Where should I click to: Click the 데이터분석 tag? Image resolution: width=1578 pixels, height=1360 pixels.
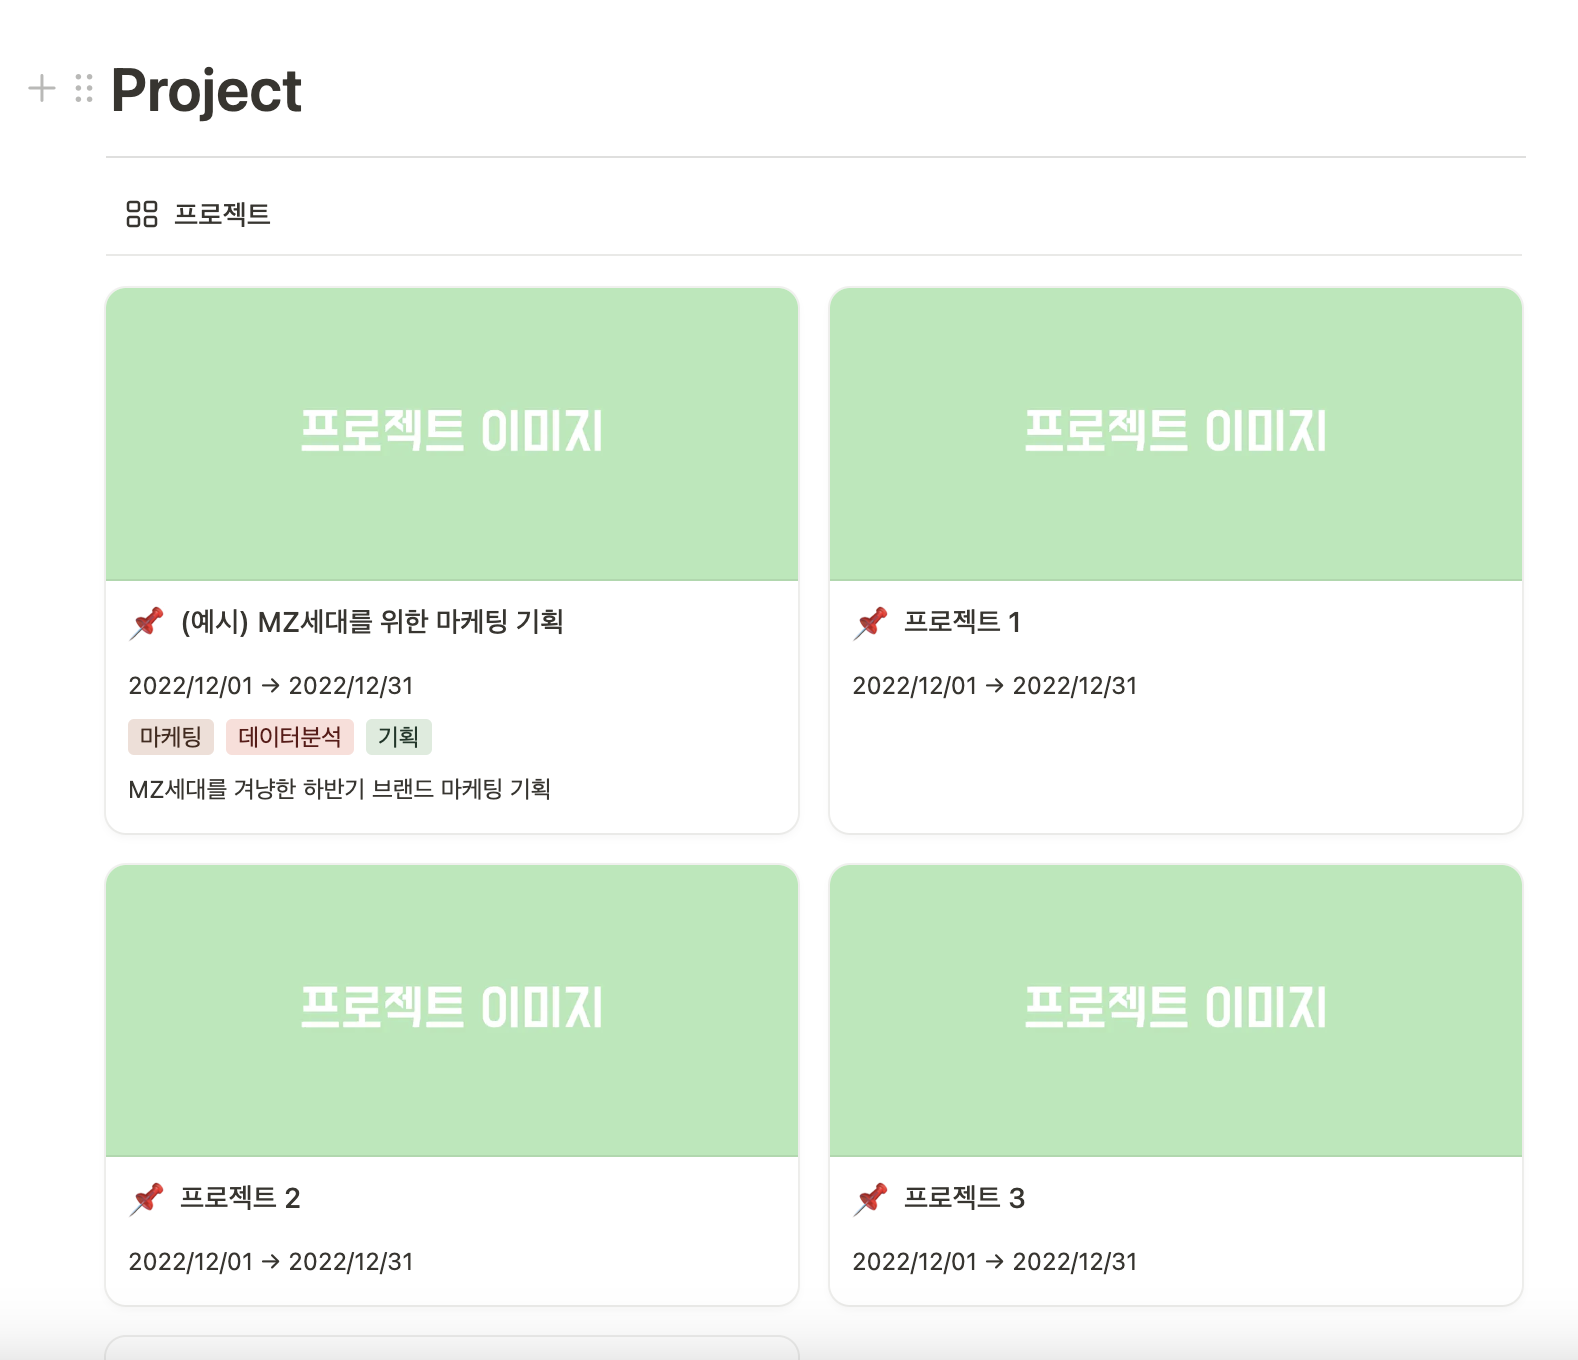point(290,737)
